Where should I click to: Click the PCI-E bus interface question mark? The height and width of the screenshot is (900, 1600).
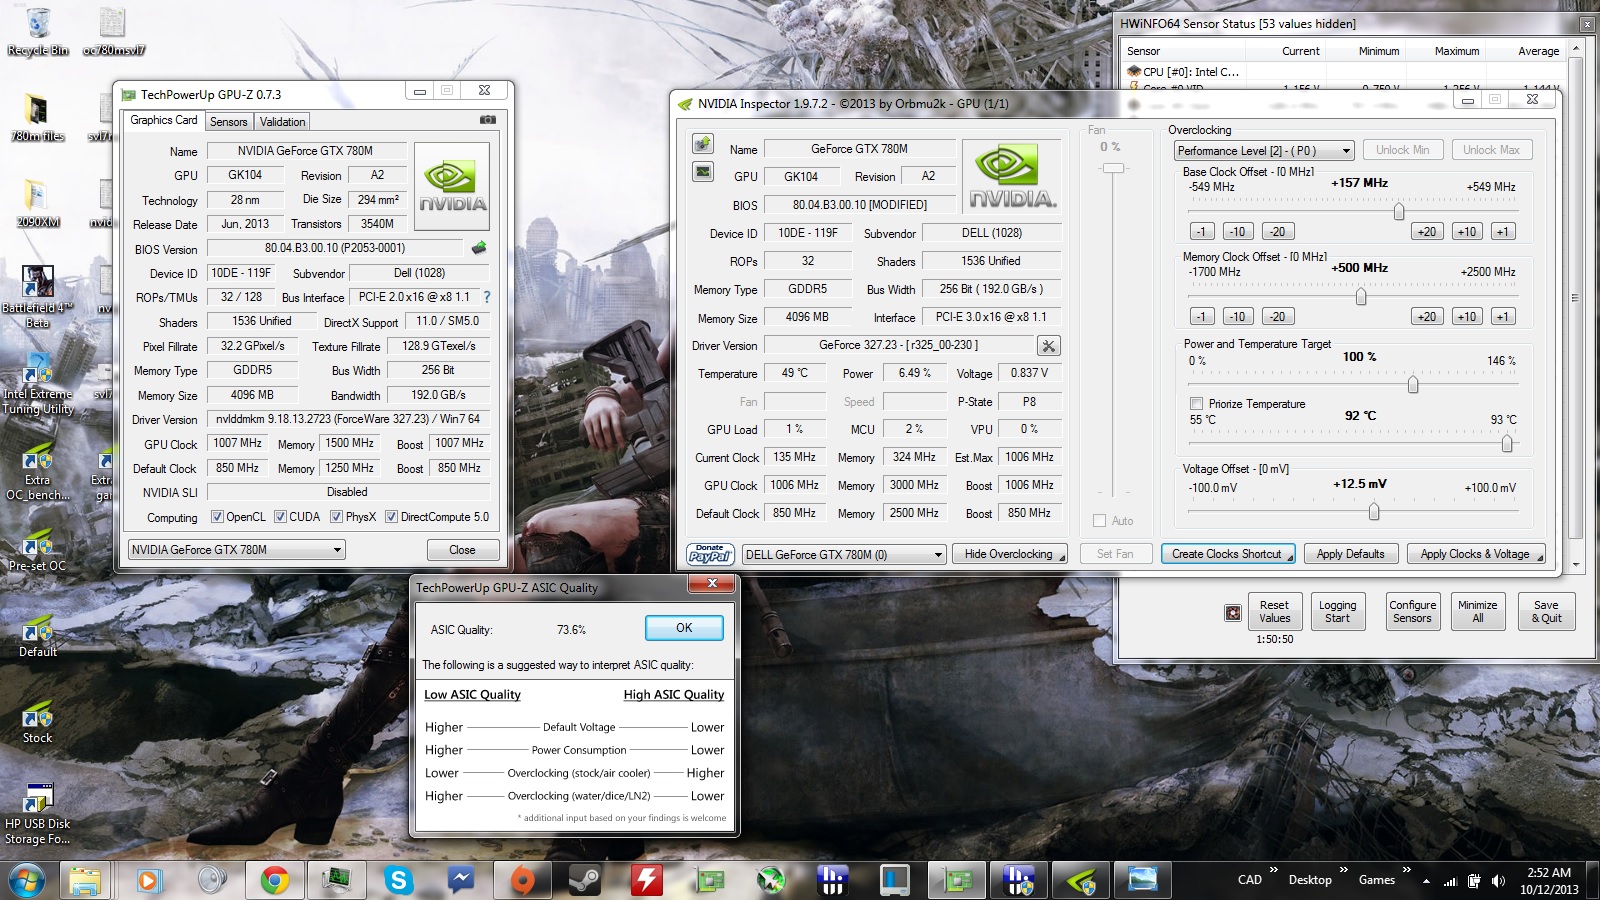pos(487,297)
